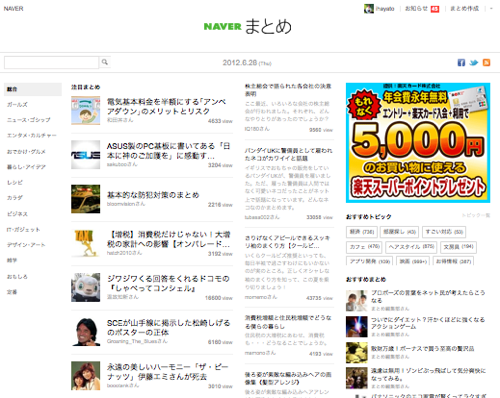Open the TAX figure thumbnail
Screen dimensions: 500x398
click(85, 243)
